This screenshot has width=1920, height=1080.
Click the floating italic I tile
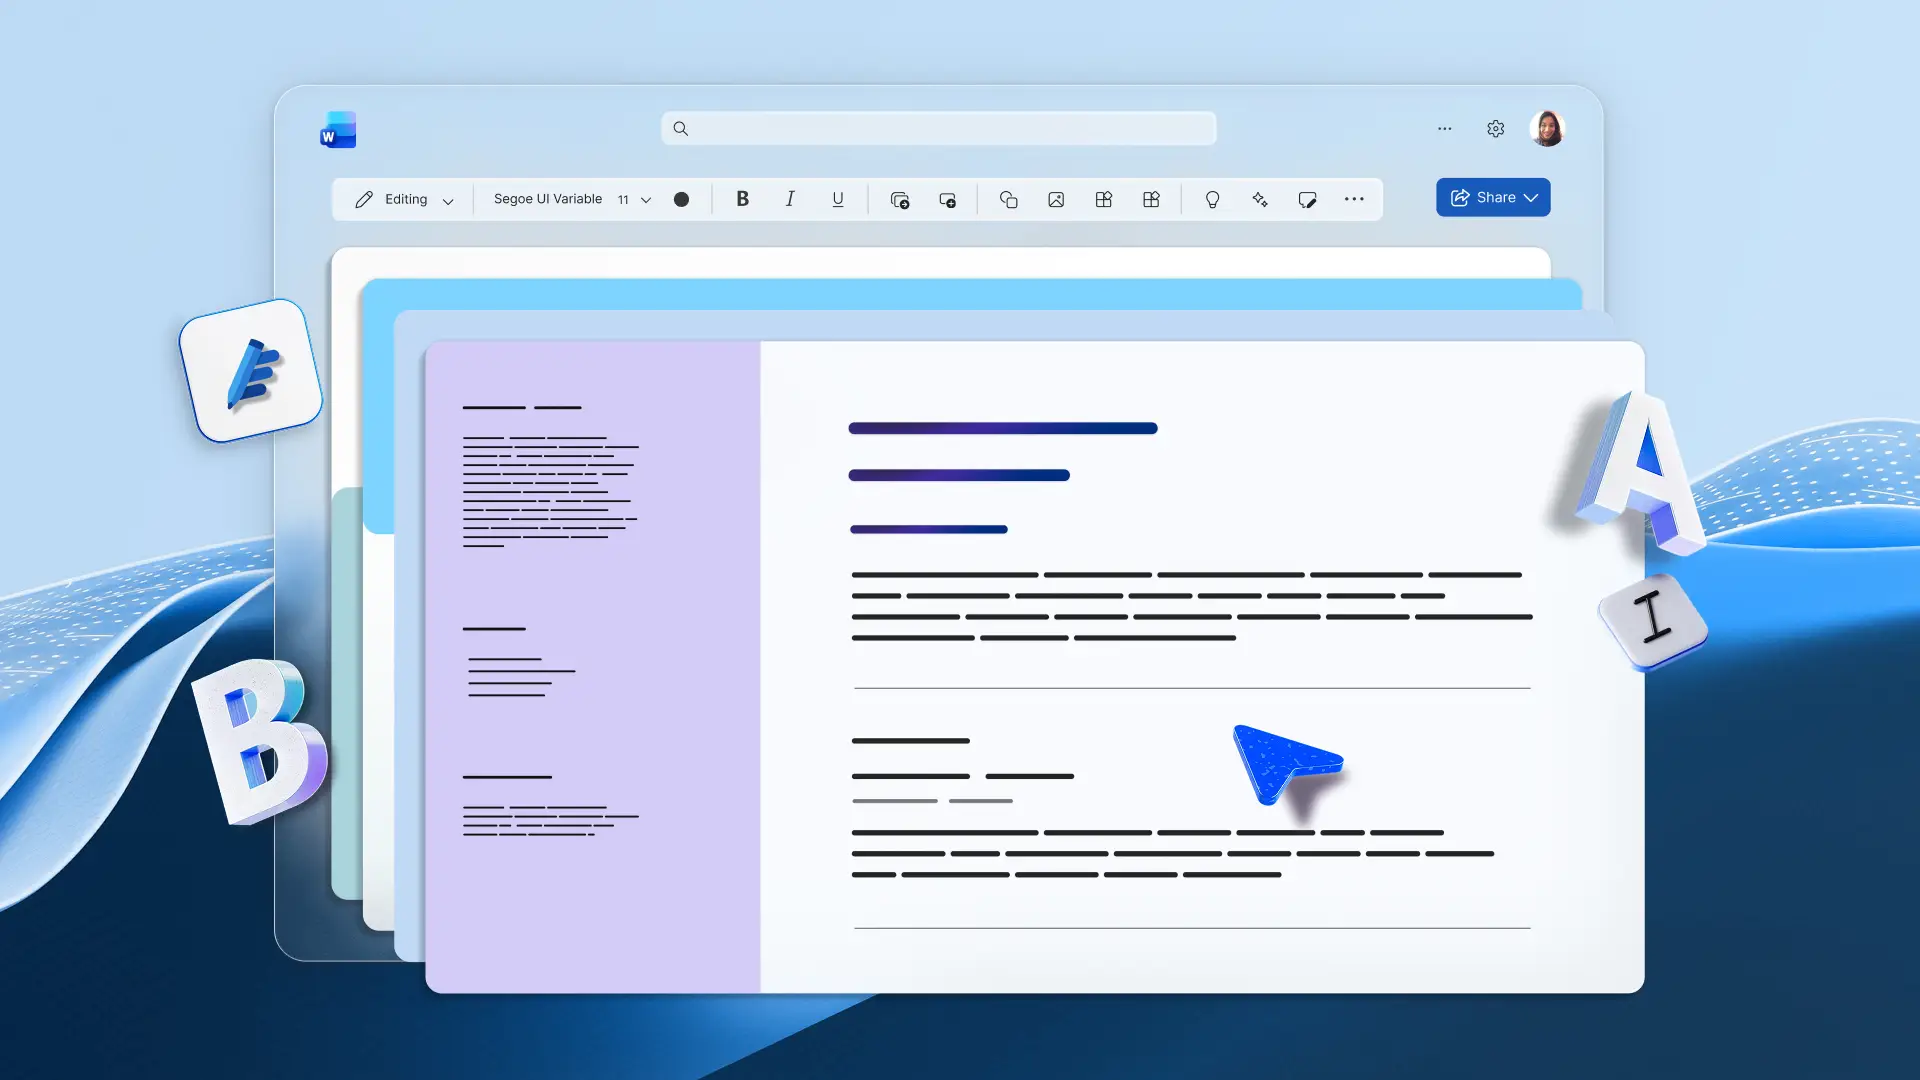click(1653, 620)
